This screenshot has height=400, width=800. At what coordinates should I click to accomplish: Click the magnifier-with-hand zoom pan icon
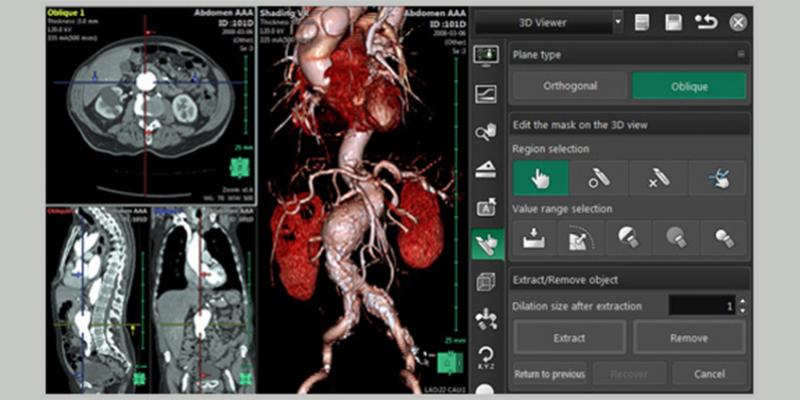pos(487,131)
